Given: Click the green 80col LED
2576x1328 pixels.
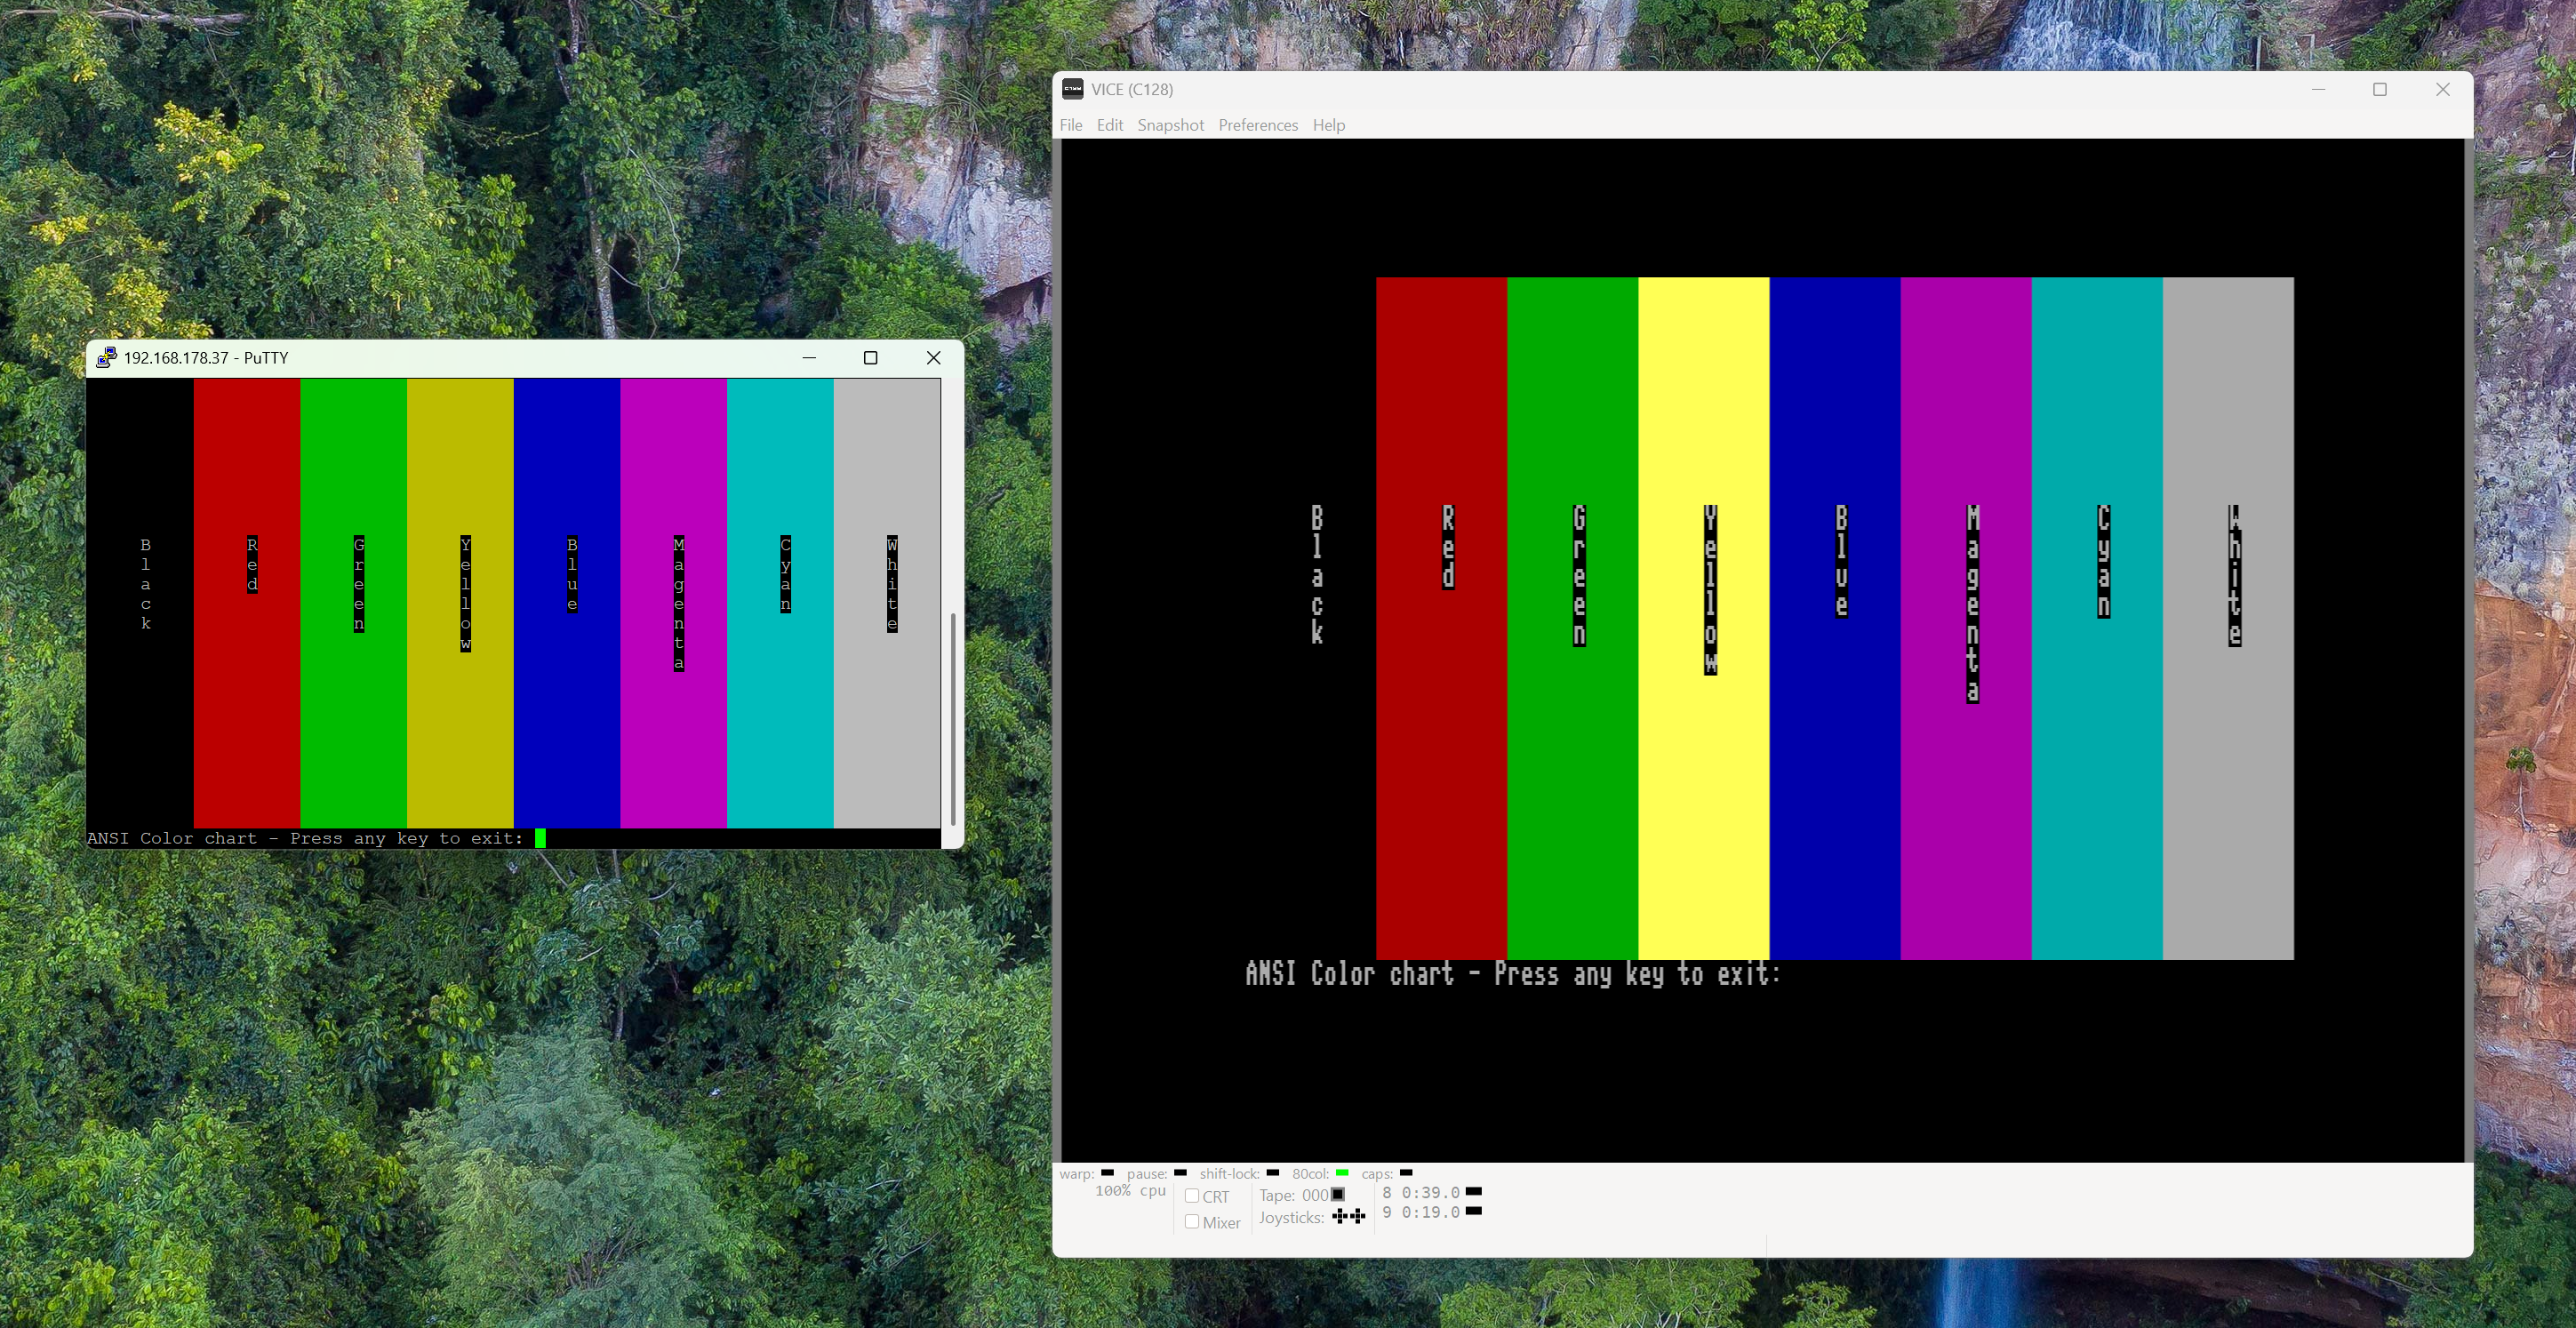Looking at the screenshot, I should pos(1342,1172).
